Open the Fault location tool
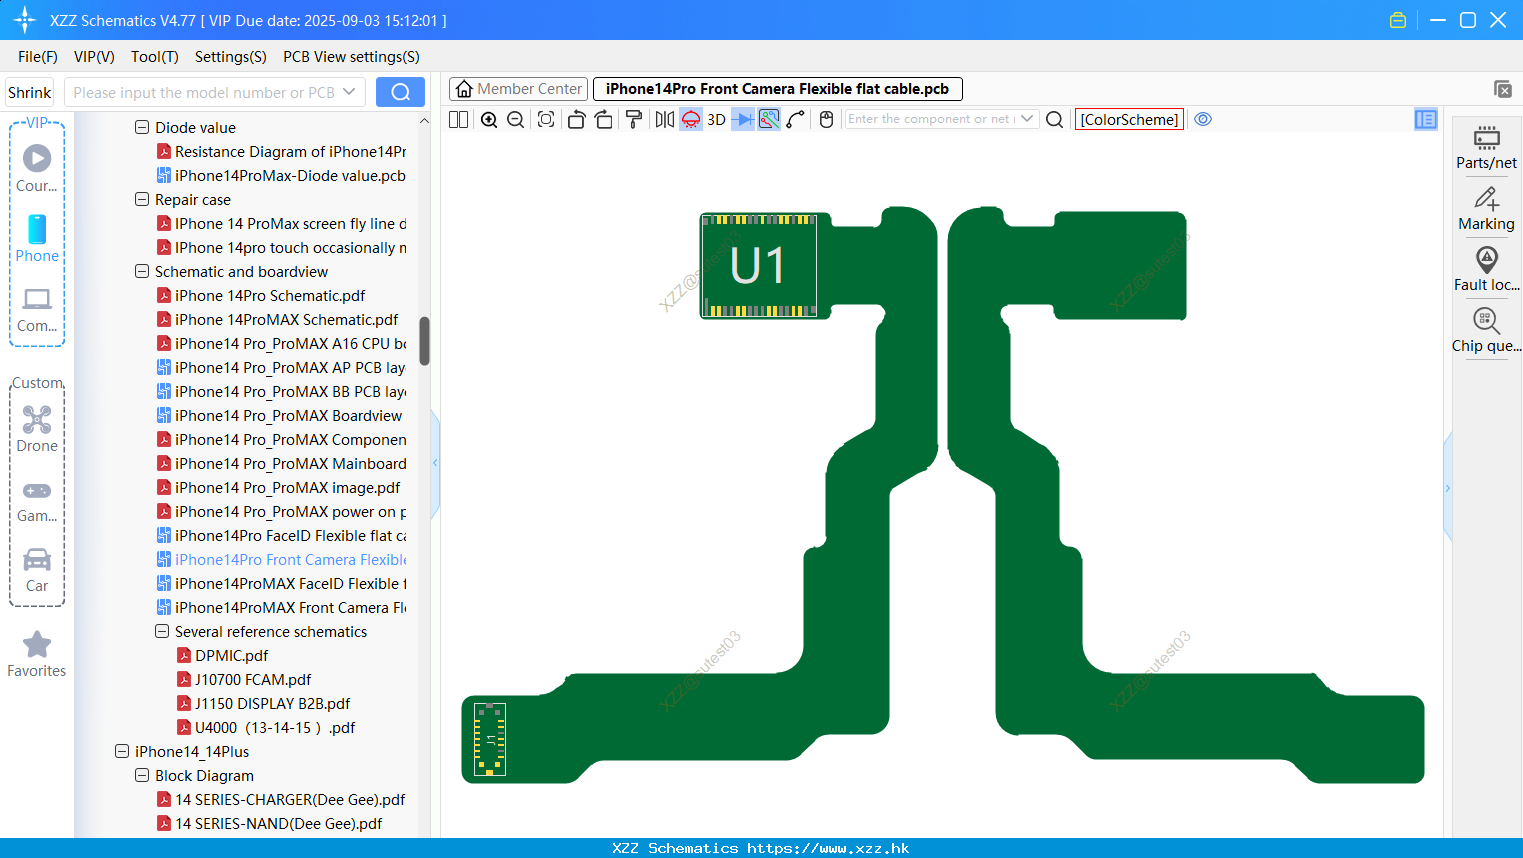This screenshot has height=858, width=1523. [x=1486, y=269]
